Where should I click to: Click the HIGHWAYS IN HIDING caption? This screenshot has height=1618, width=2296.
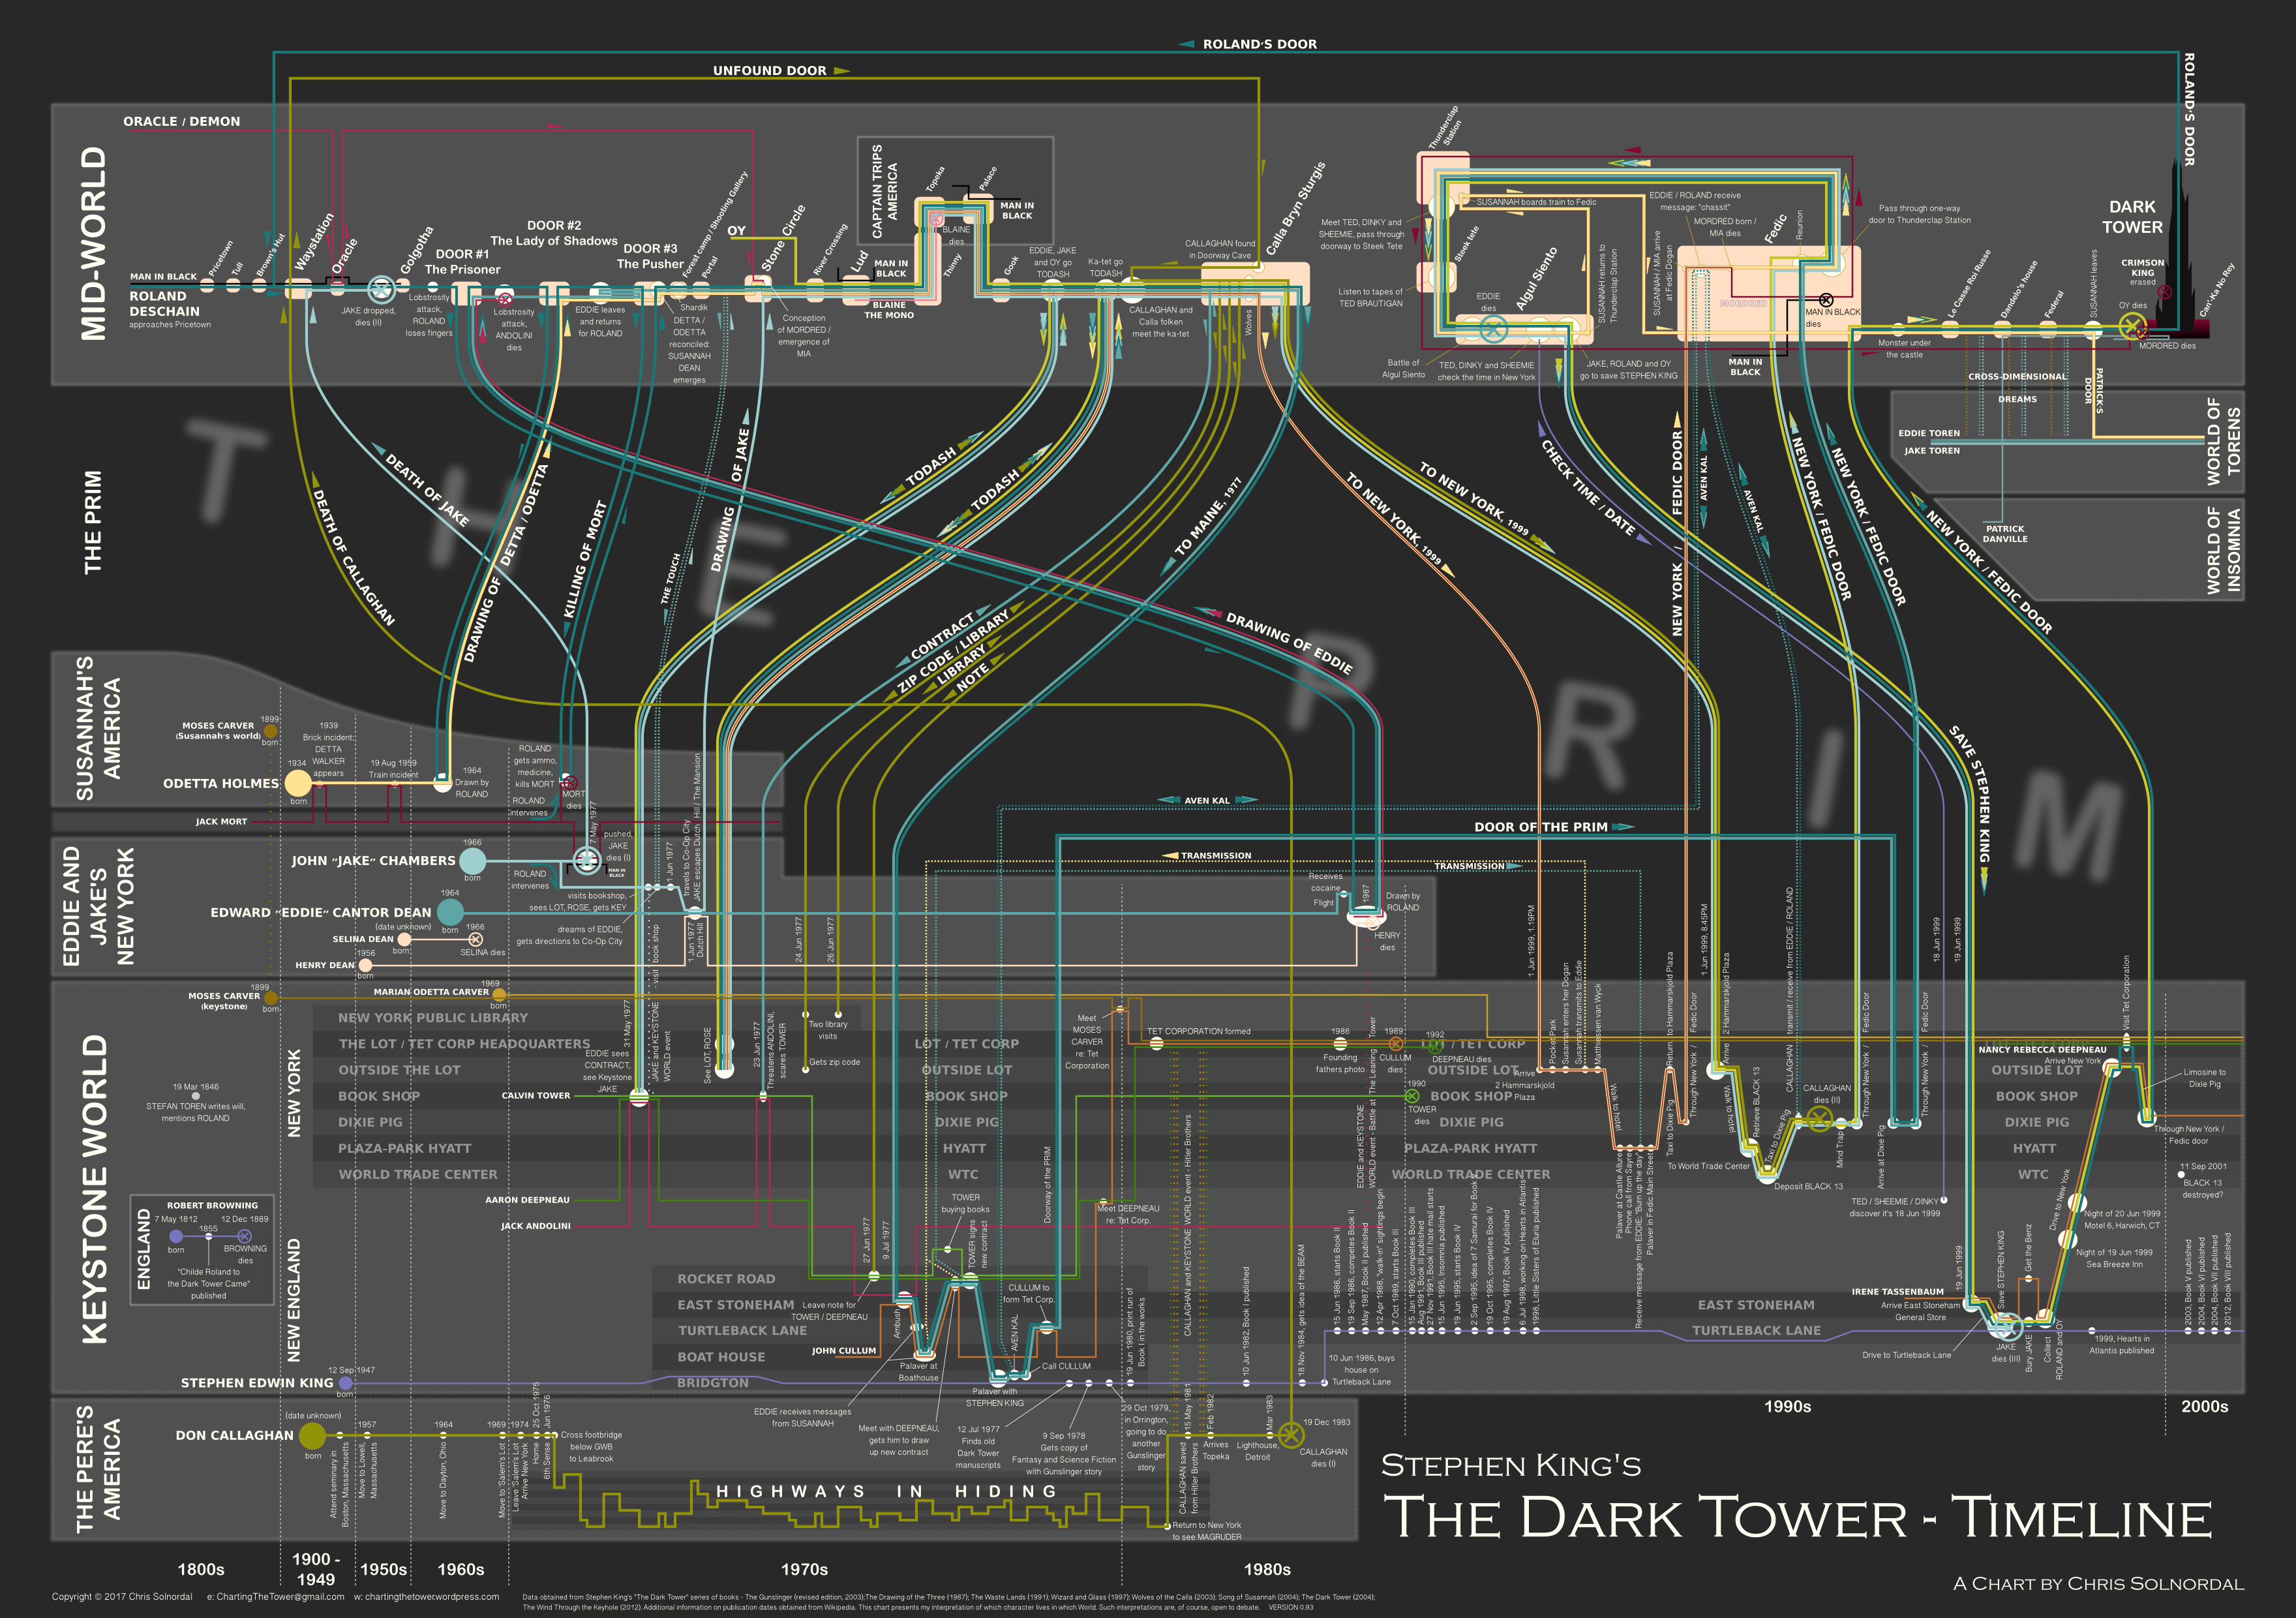886,1491
